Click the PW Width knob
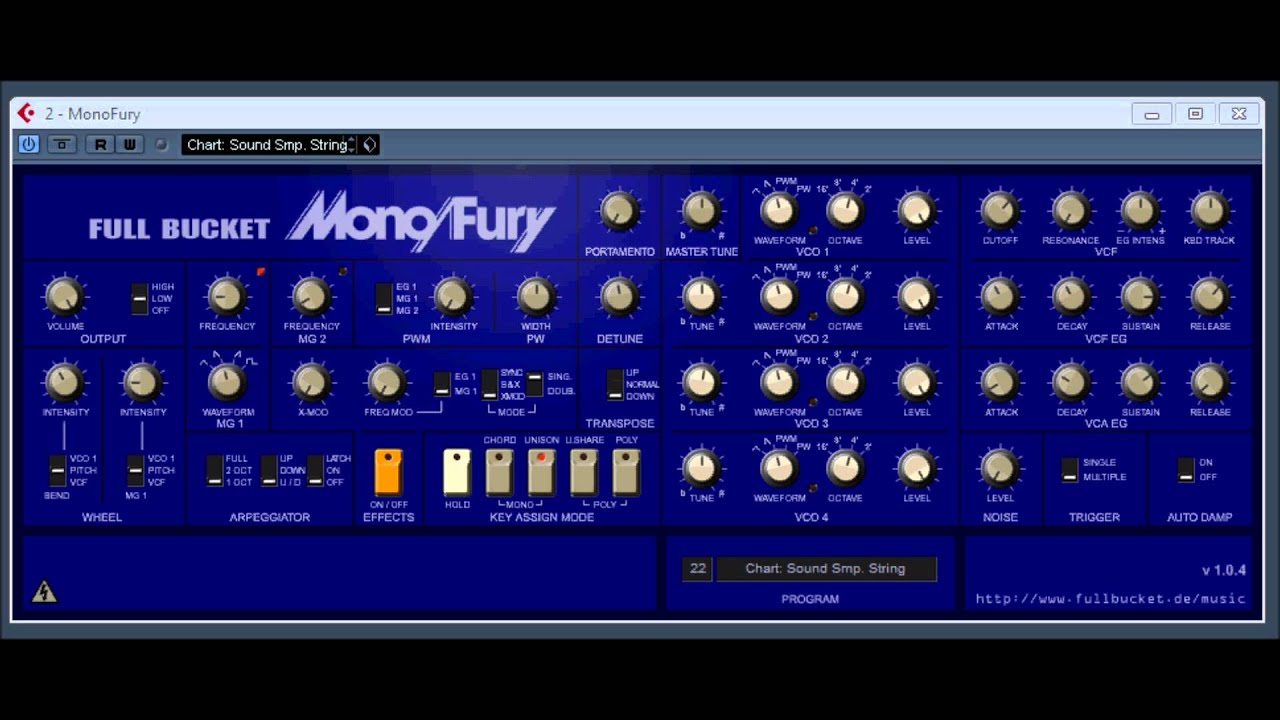1280x720 pixels. [x=536, y=296]
